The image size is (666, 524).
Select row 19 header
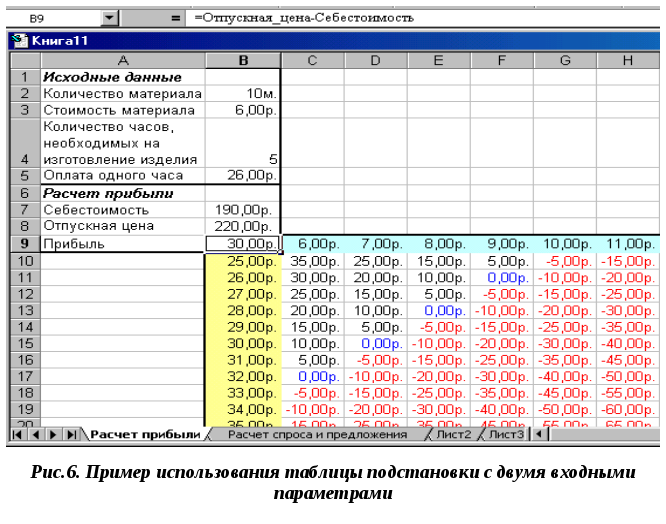tap(25, 409)
